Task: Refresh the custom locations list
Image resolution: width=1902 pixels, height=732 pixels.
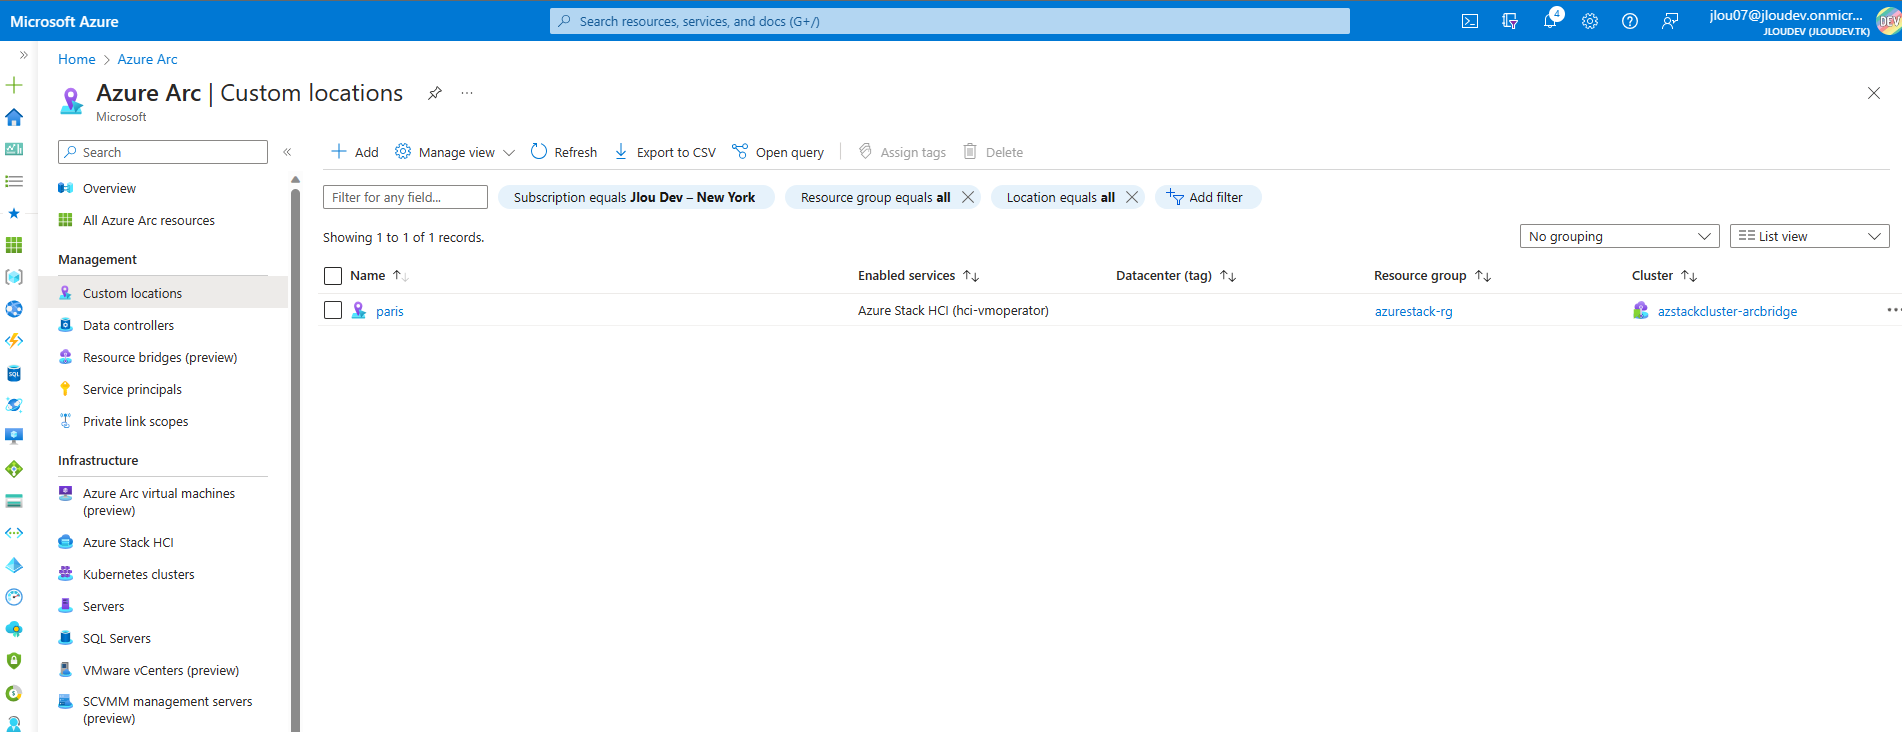Action: point(564,152)
